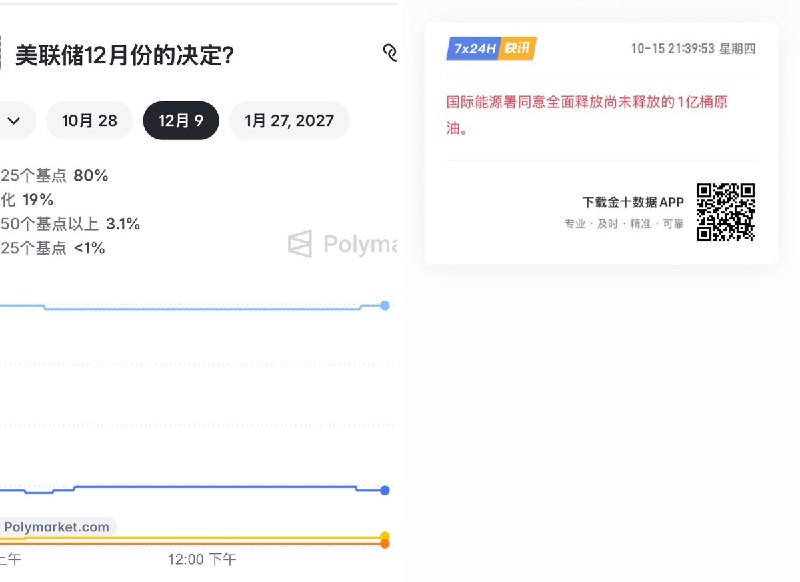Click the dark blue chart endpoint marker
This screenshot has height=582, width=800.
(385, 490)
